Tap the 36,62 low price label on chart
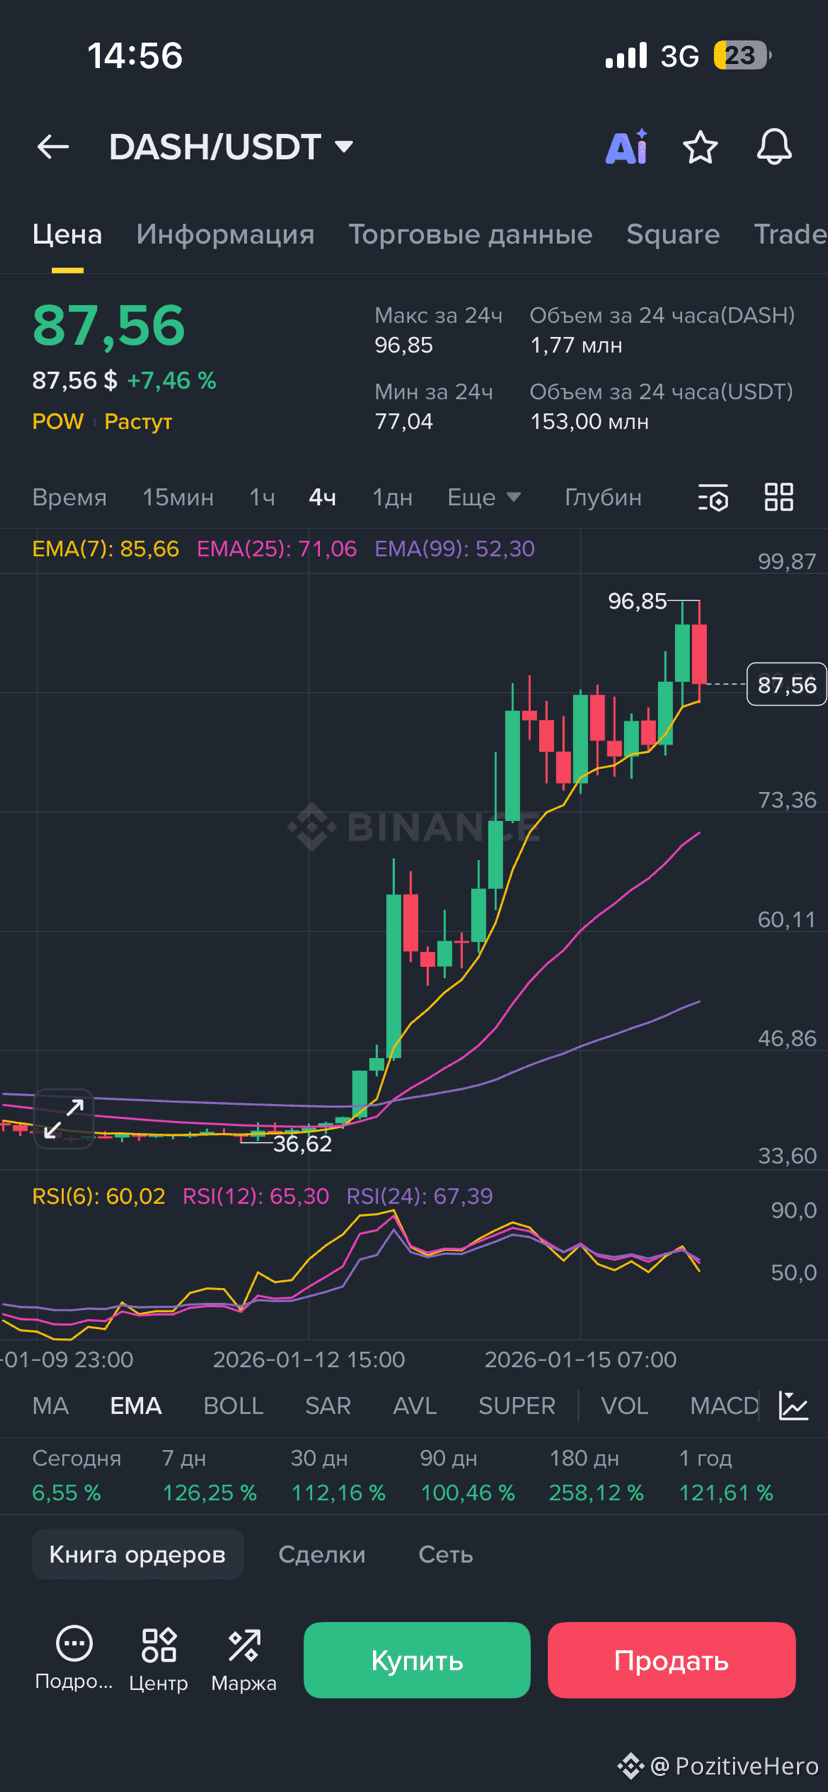 302,1144
